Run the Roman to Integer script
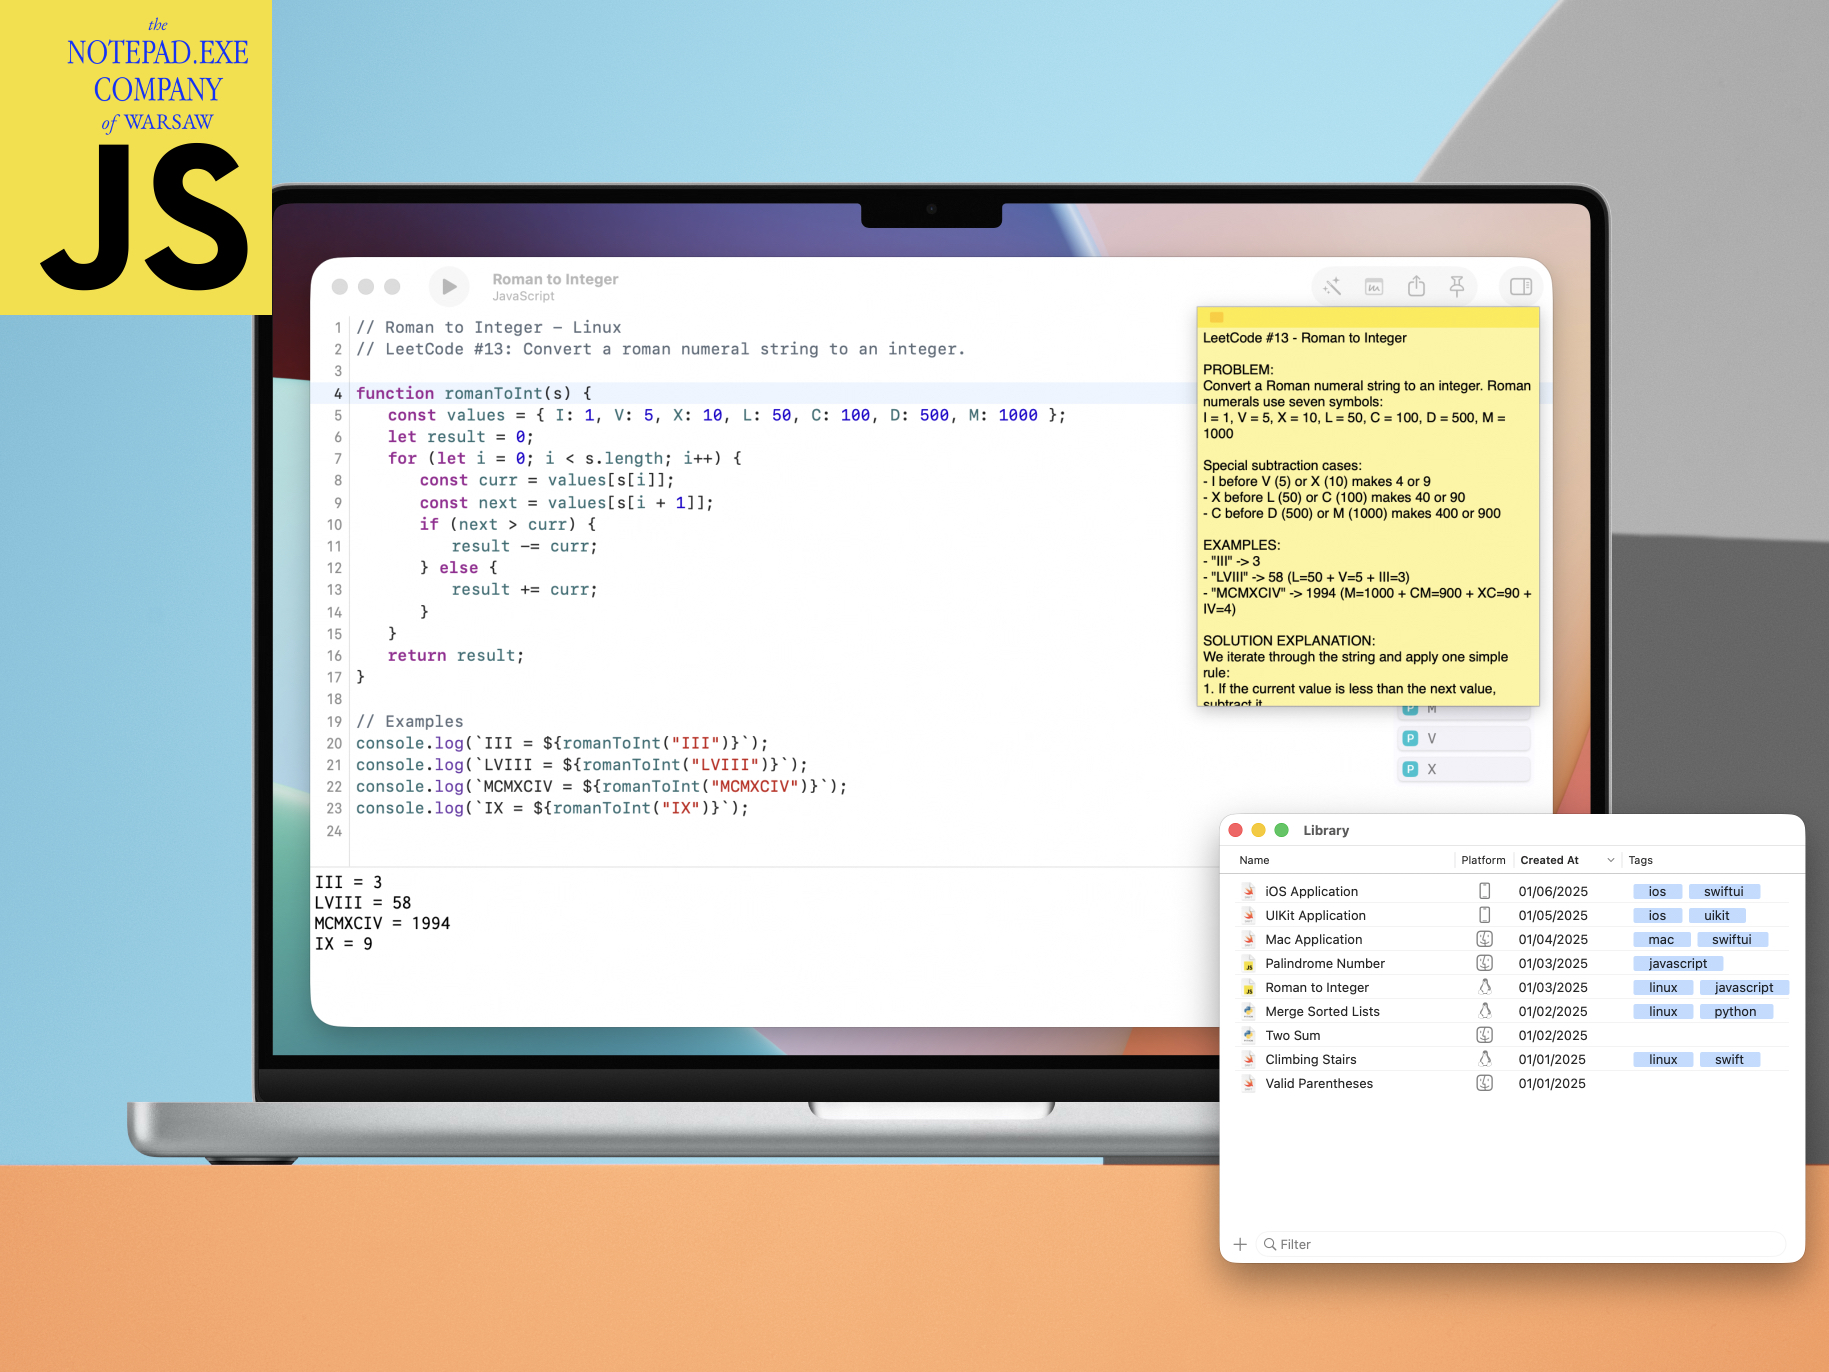Image resolution: width=1829 pixels, height=1372 pixels. pyautogui.click(x=448, y=287)
